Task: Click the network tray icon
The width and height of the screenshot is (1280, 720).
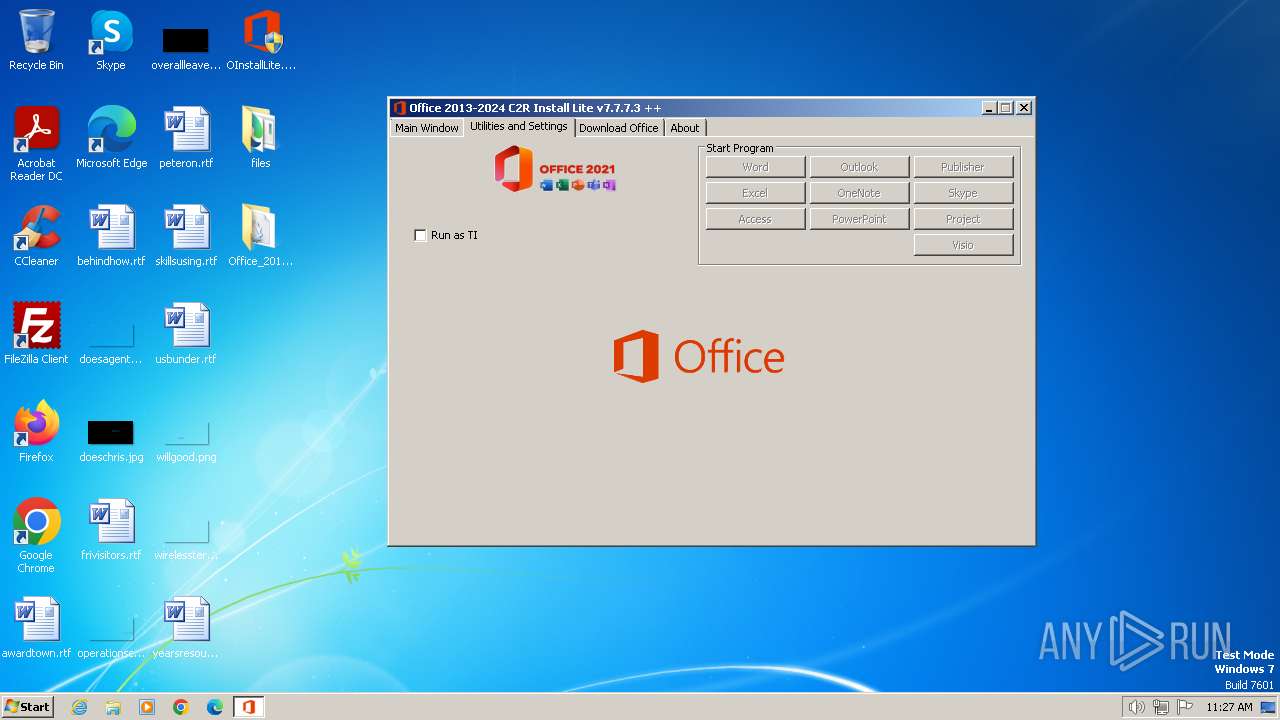Action: coord(1161,707)
